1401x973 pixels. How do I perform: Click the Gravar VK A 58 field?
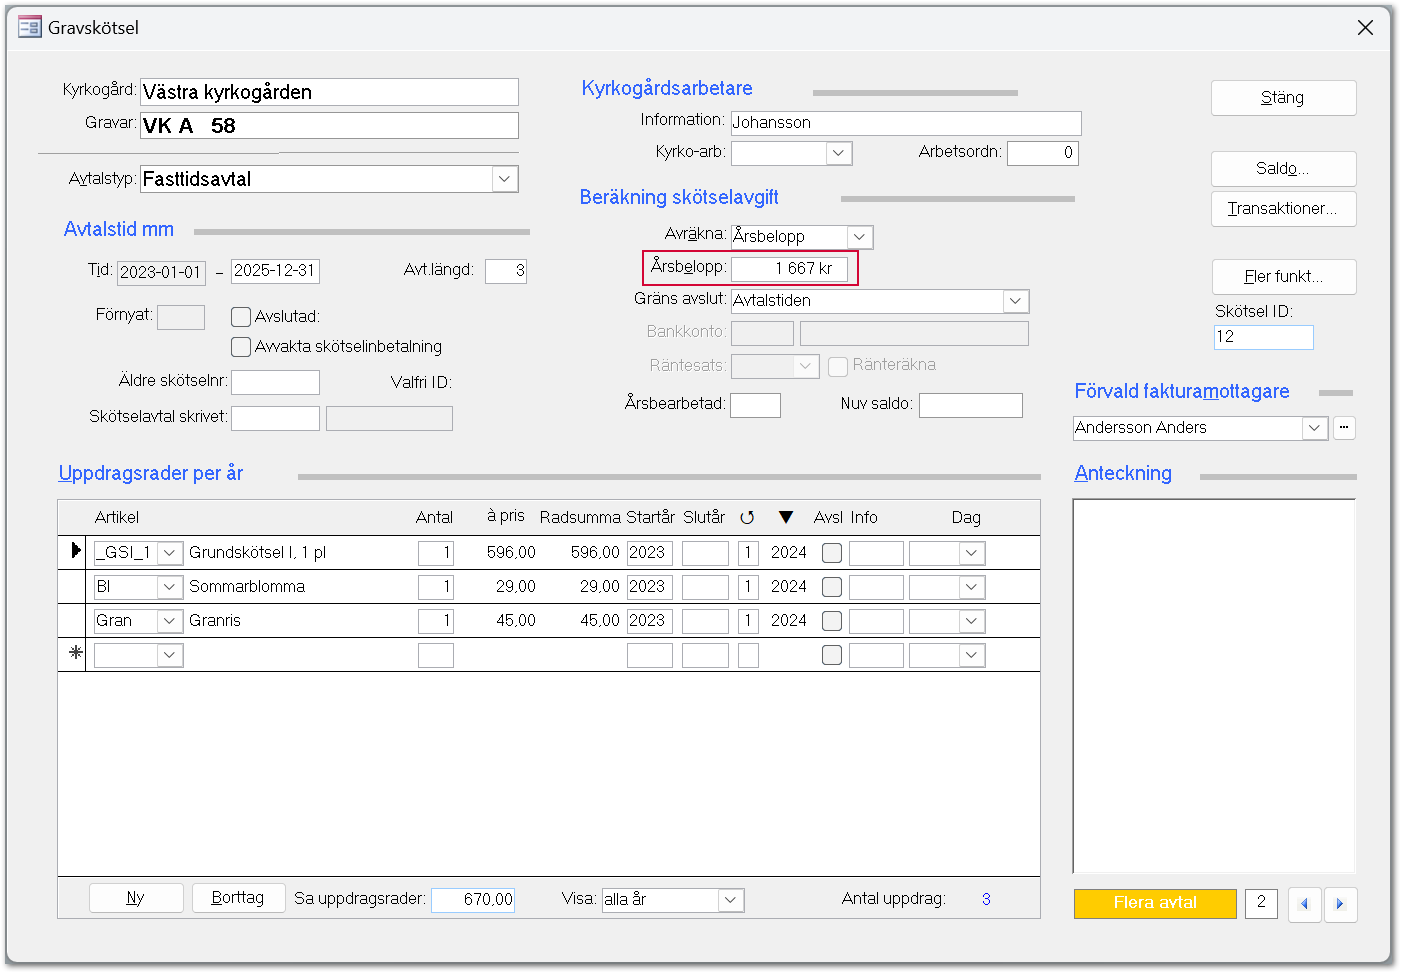329,126
